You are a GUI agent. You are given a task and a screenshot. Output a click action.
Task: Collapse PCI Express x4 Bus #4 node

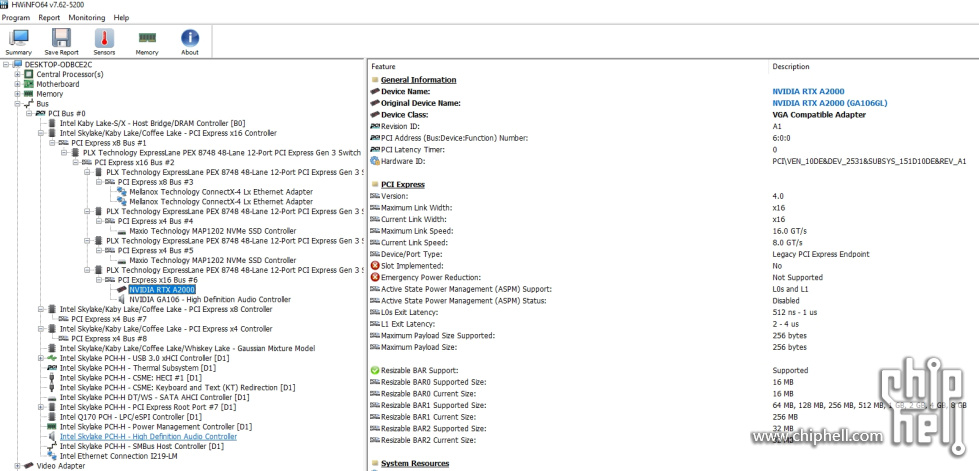pos(99,221)
